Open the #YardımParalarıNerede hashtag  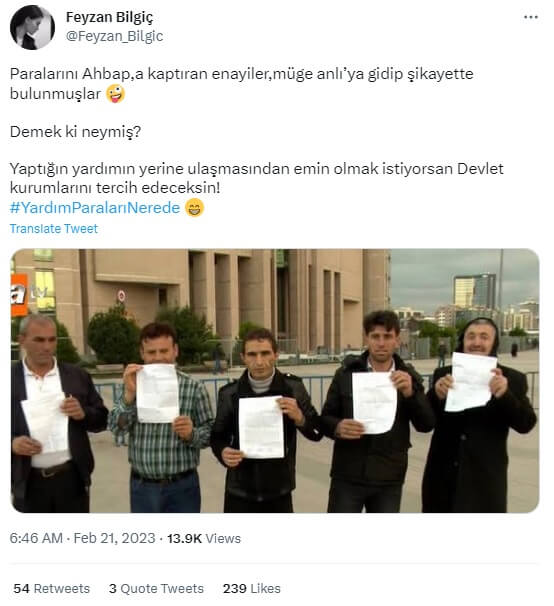pos(95,208)
